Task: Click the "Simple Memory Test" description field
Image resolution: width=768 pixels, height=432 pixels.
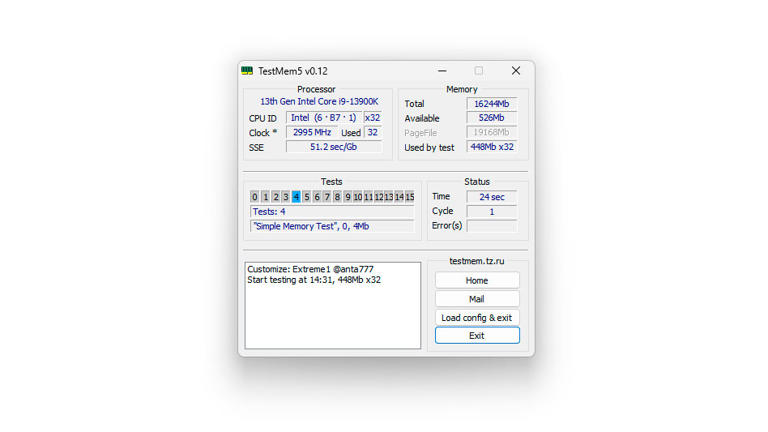Action: (x=331, y=226)
